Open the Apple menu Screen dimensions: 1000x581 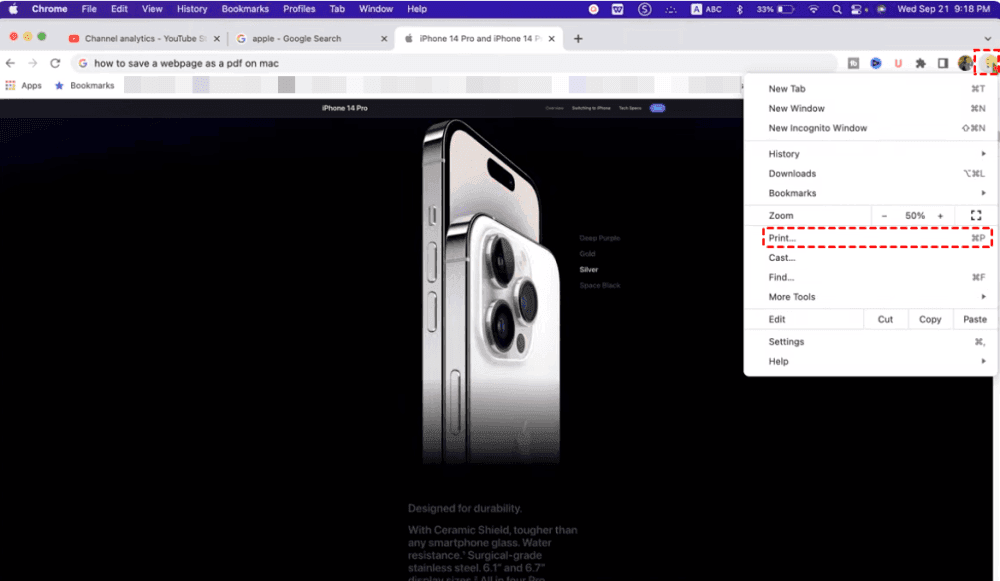pyautogui.click(x=13, y=9)
